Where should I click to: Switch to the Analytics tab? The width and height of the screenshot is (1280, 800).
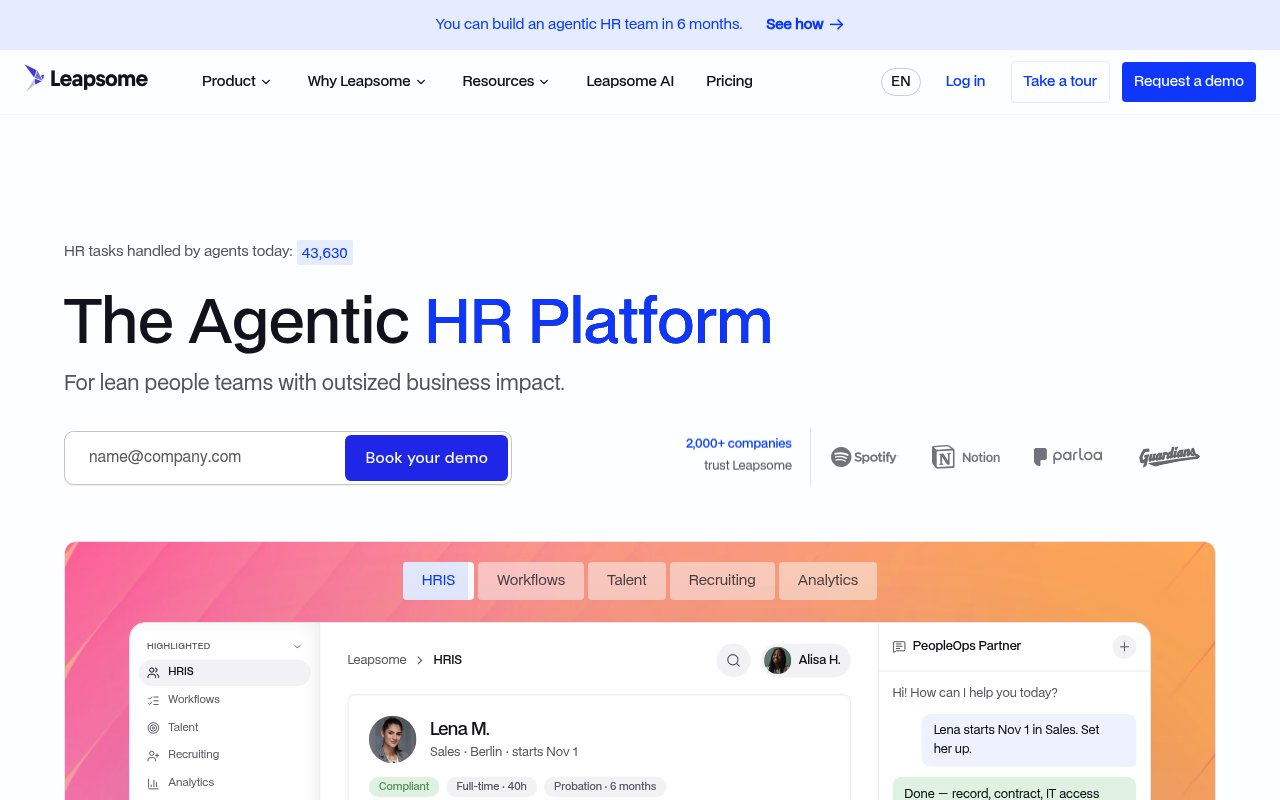(x=828, y=581)
